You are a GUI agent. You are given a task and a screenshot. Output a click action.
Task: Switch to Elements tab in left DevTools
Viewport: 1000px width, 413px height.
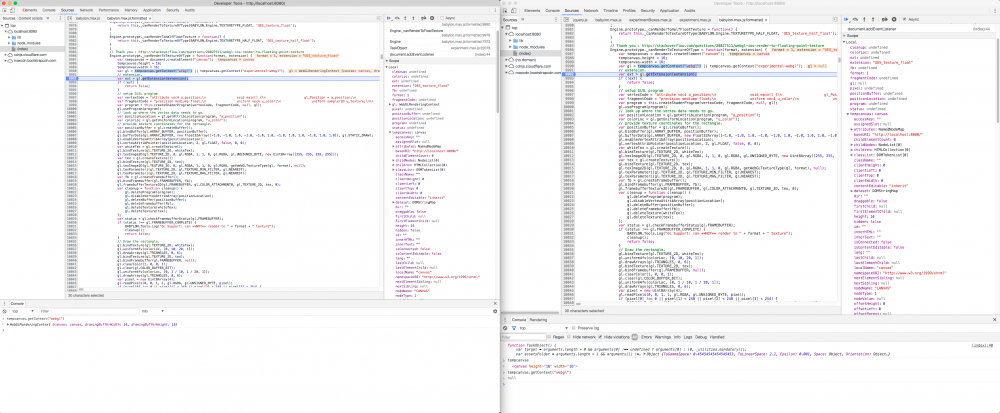click(x=30, y=10)
